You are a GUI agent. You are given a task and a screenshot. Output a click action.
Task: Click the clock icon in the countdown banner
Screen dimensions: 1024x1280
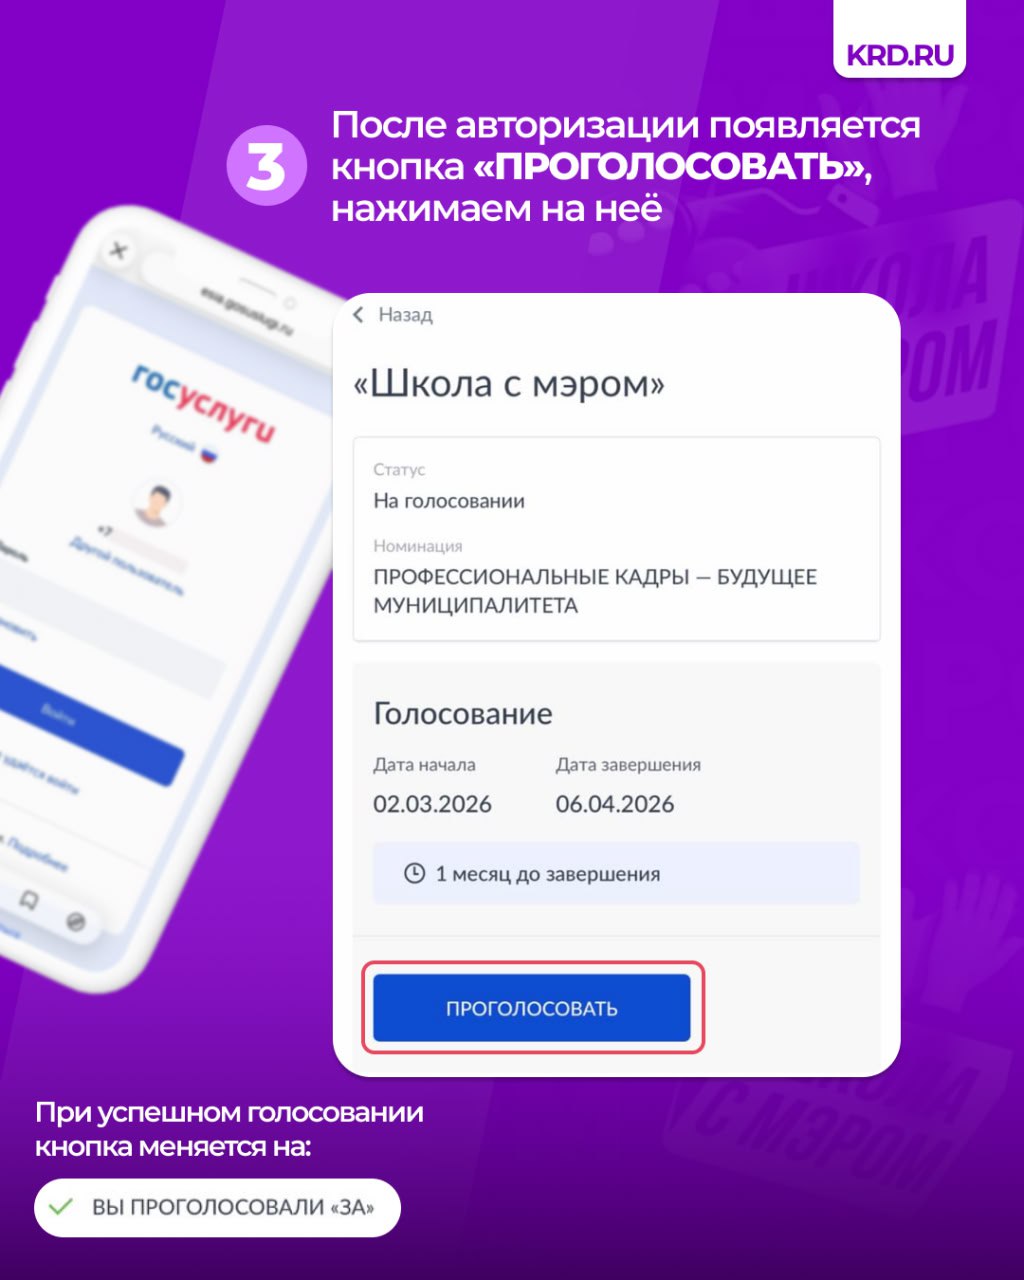pos(414,873)
